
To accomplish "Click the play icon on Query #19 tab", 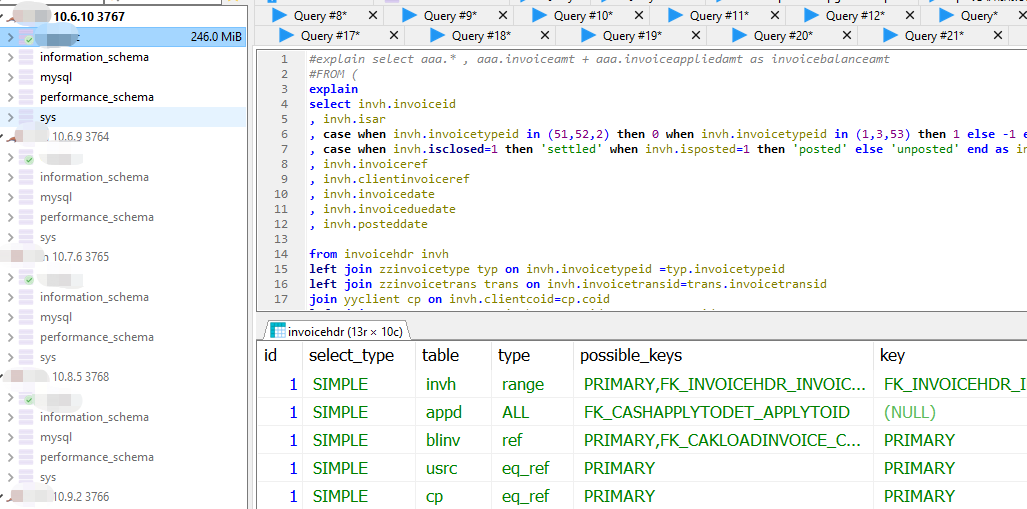I will [x=588, y=35].
